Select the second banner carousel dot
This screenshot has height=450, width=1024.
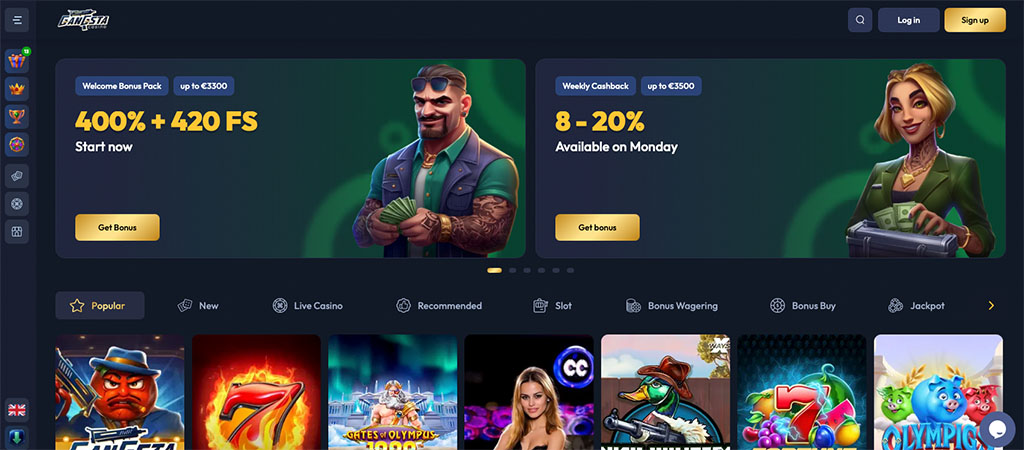point(513,270)
